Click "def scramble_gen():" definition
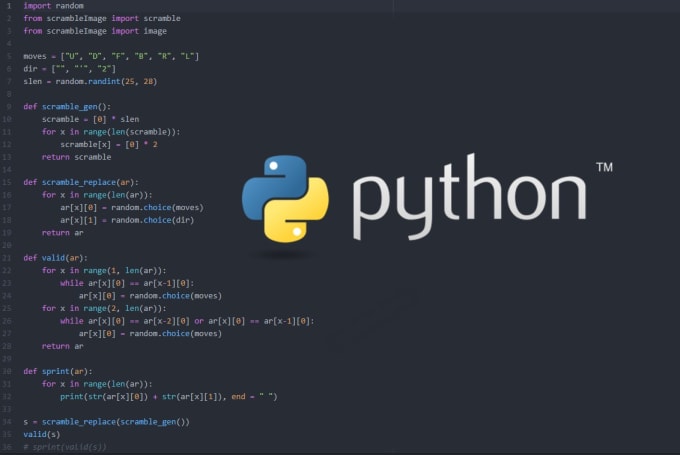 pyautogui.click(x=67, y=106)
